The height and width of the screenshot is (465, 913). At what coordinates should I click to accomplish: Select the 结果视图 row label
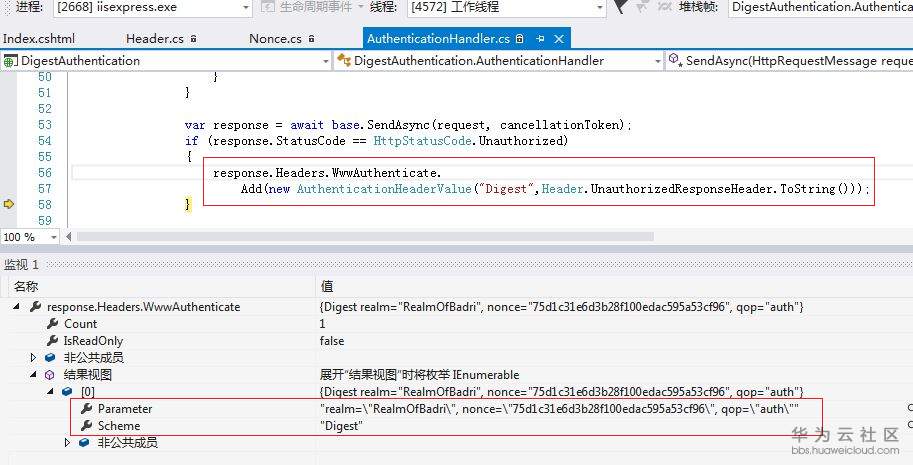click(87, 375)
